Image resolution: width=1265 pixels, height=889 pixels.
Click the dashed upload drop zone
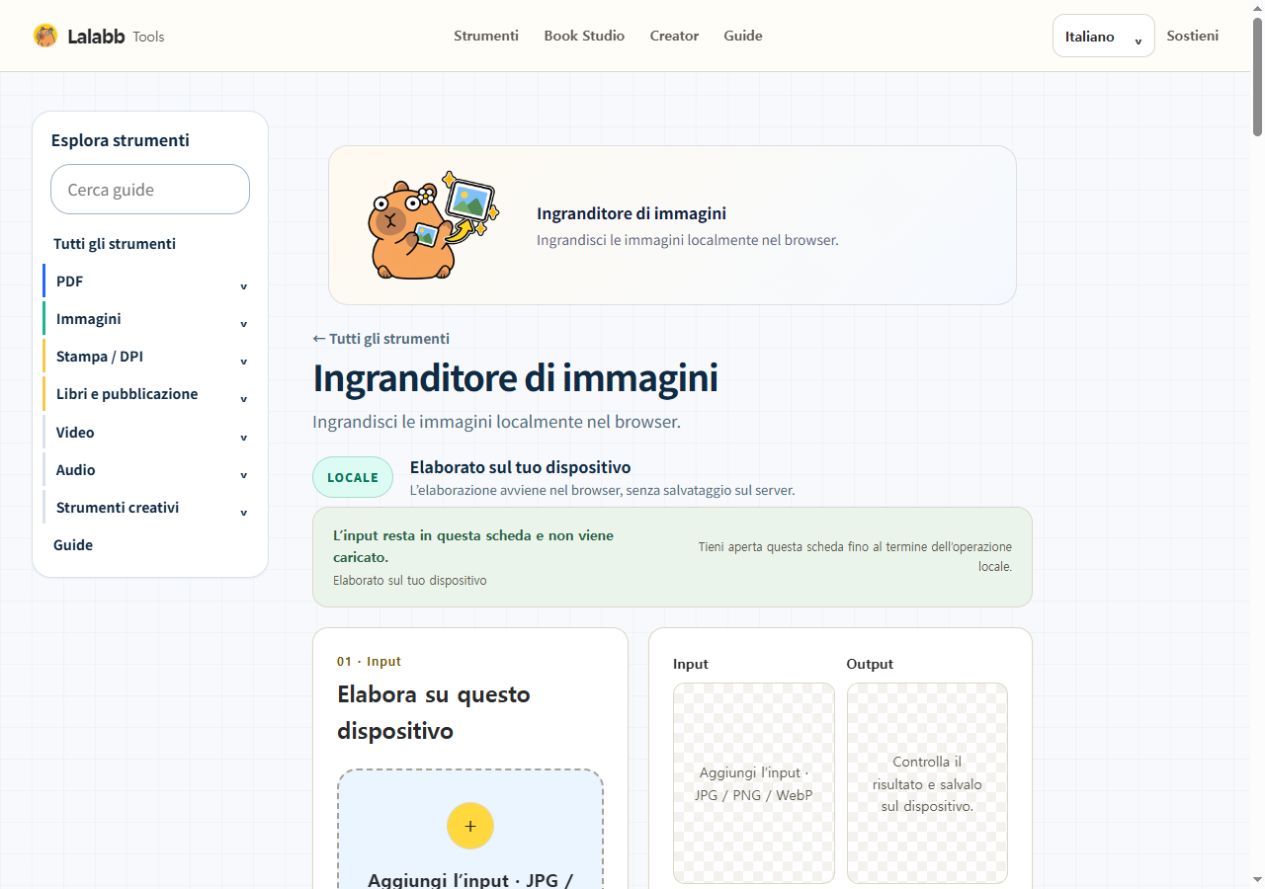pyautogui.click(x=470, y=829)
